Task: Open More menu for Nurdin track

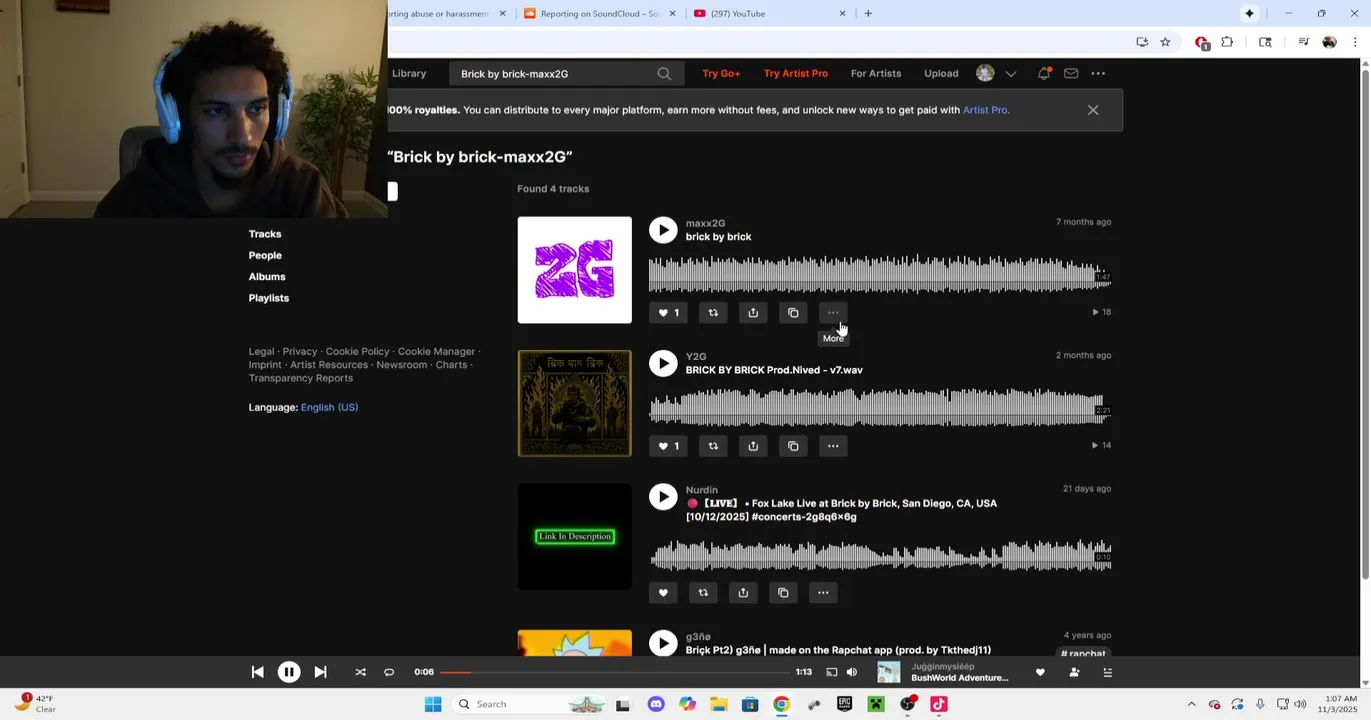Action: (x=823, y=593)
